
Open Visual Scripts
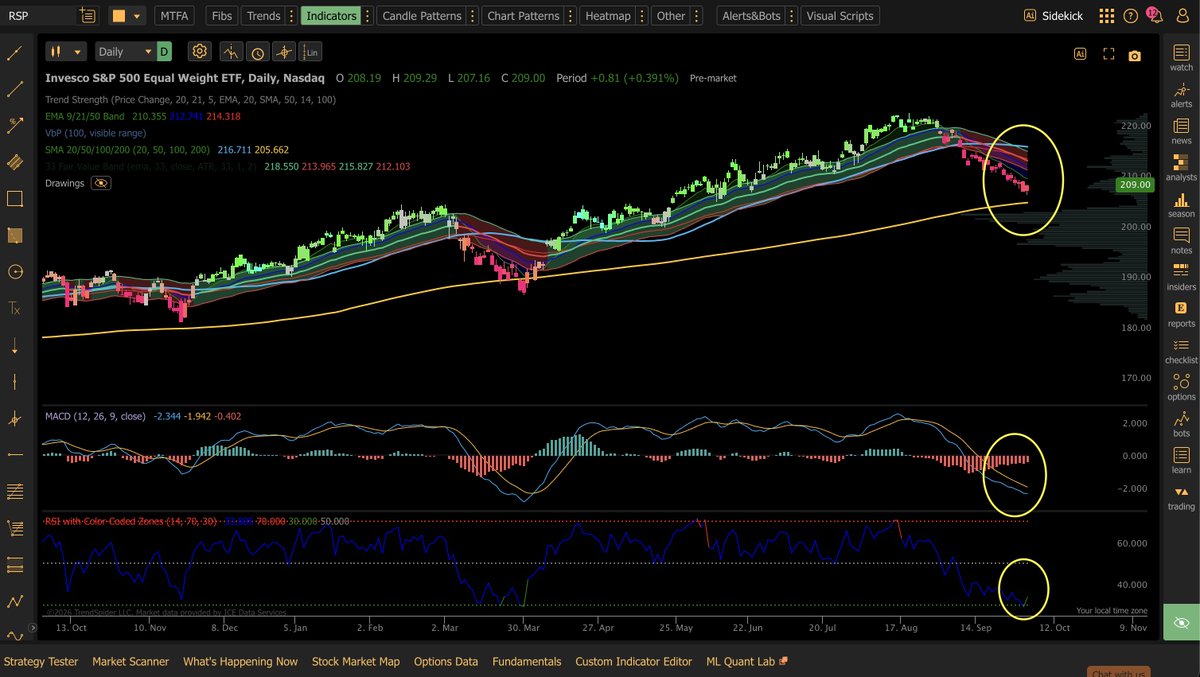pyautogui.click(x=840, y=16)
